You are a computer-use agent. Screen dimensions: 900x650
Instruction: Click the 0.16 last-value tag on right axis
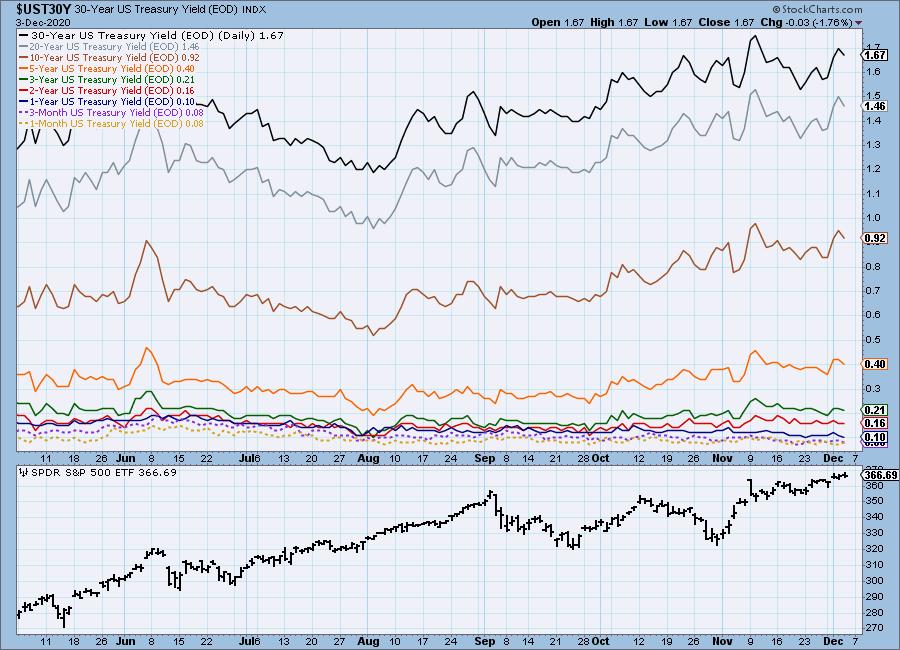coord(875,423)
